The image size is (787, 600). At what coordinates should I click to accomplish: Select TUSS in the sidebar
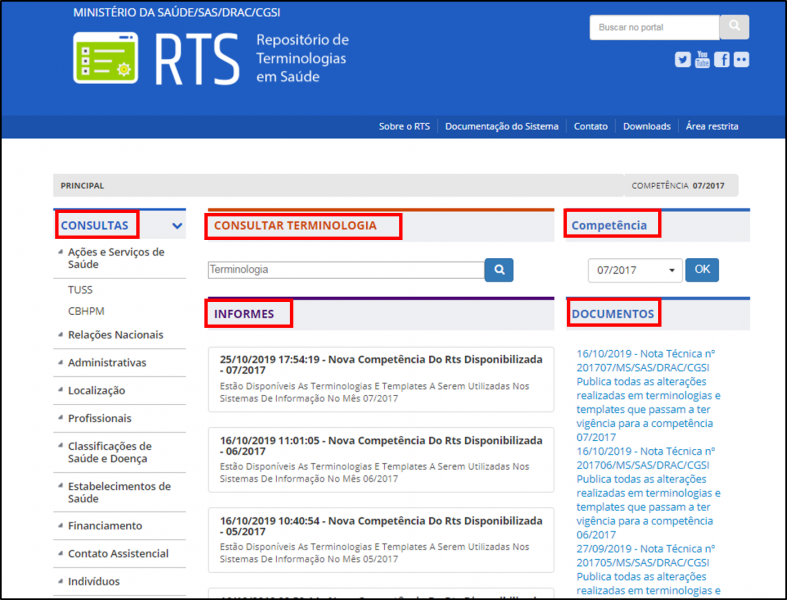tap(80, 290)
